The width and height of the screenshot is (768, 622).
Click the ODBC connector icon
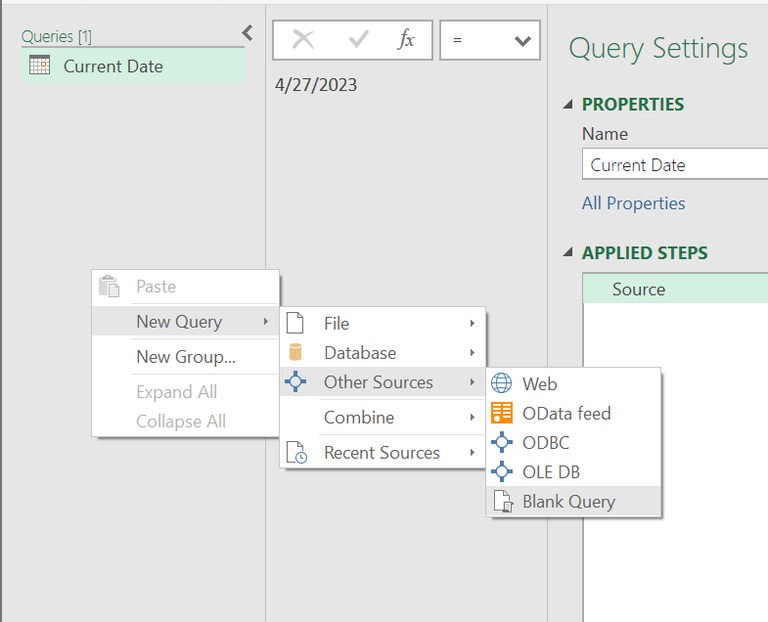pyautogui.click(x=502, y=442)
